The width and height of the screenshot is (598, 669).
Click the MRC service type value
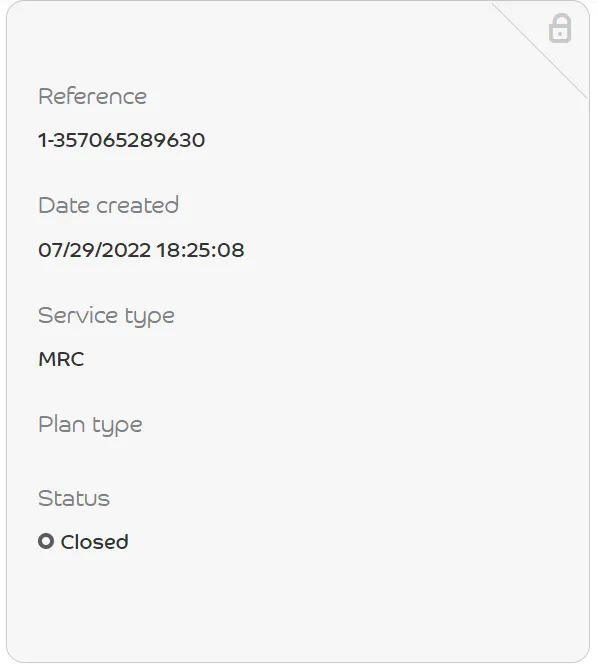tap(61, 359)
